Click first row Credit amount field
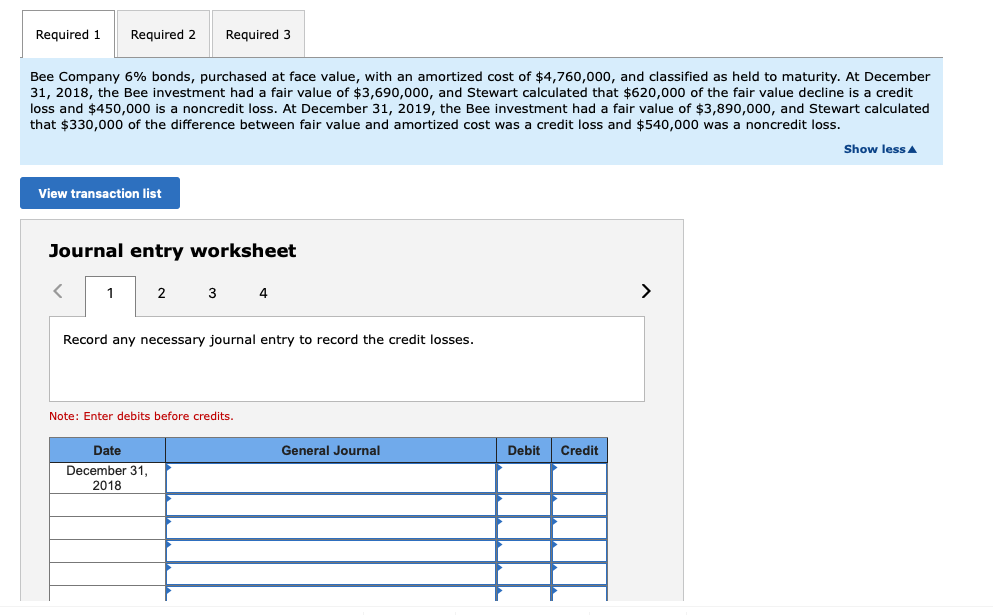Screen dimensions: 993x615 pyautogui.click(x=579, y=478)
